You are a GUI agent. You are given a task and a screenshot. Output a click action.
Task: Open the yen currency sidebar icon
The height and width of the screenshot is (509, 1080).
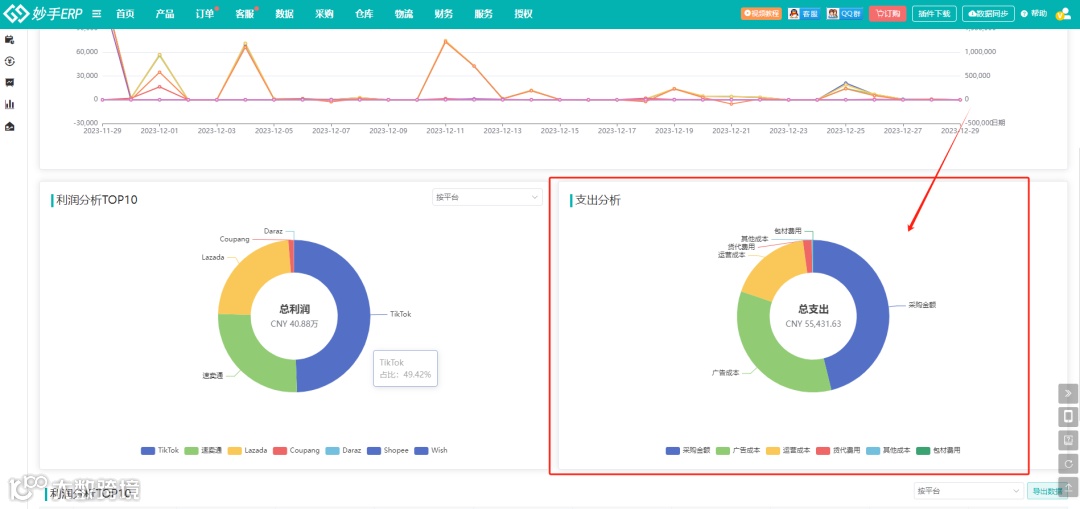click(10, 61)
